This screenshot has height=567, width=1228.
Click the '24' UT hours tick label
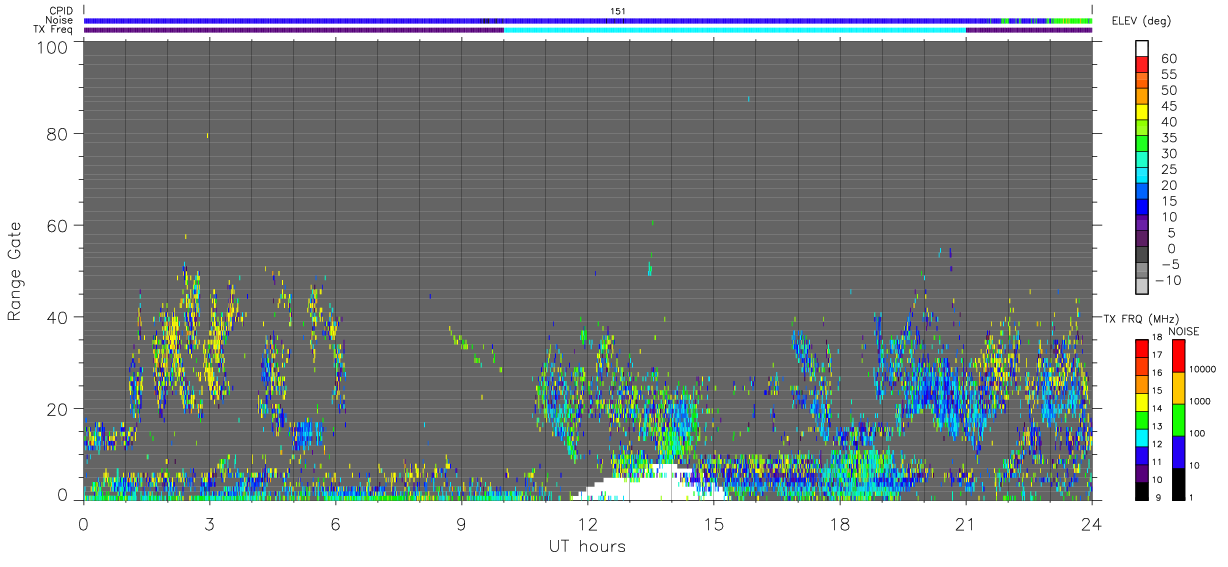pyautogui.click(x=1092, y=523)
